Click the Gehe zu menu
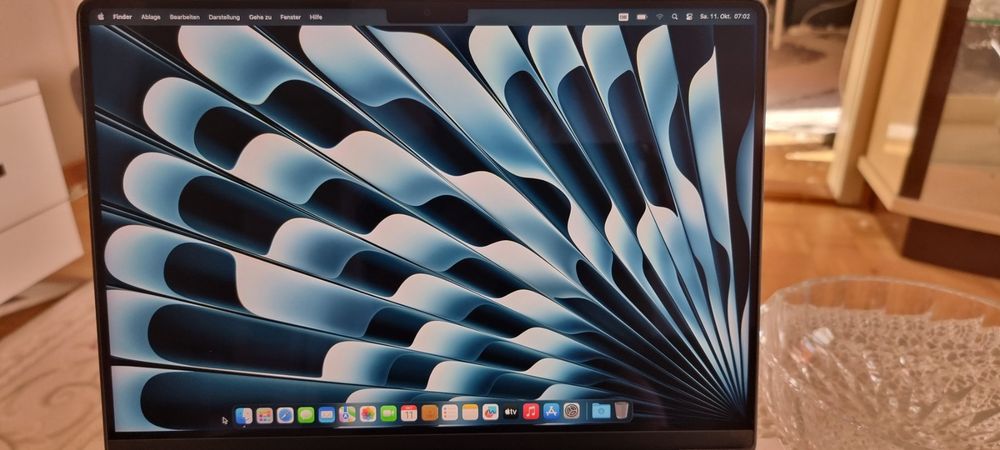The image size is (1000, 450). tap(260, 17)
